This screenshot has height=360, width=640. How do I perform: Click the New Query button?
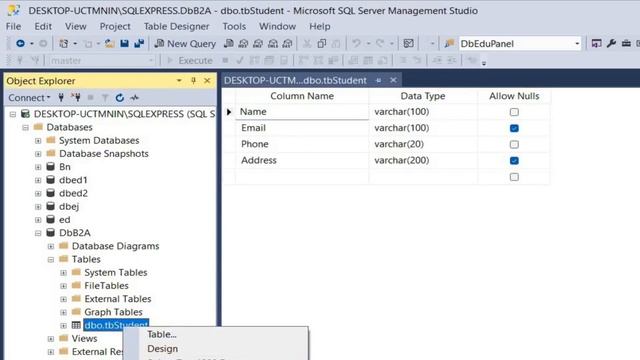pos(185,44)
